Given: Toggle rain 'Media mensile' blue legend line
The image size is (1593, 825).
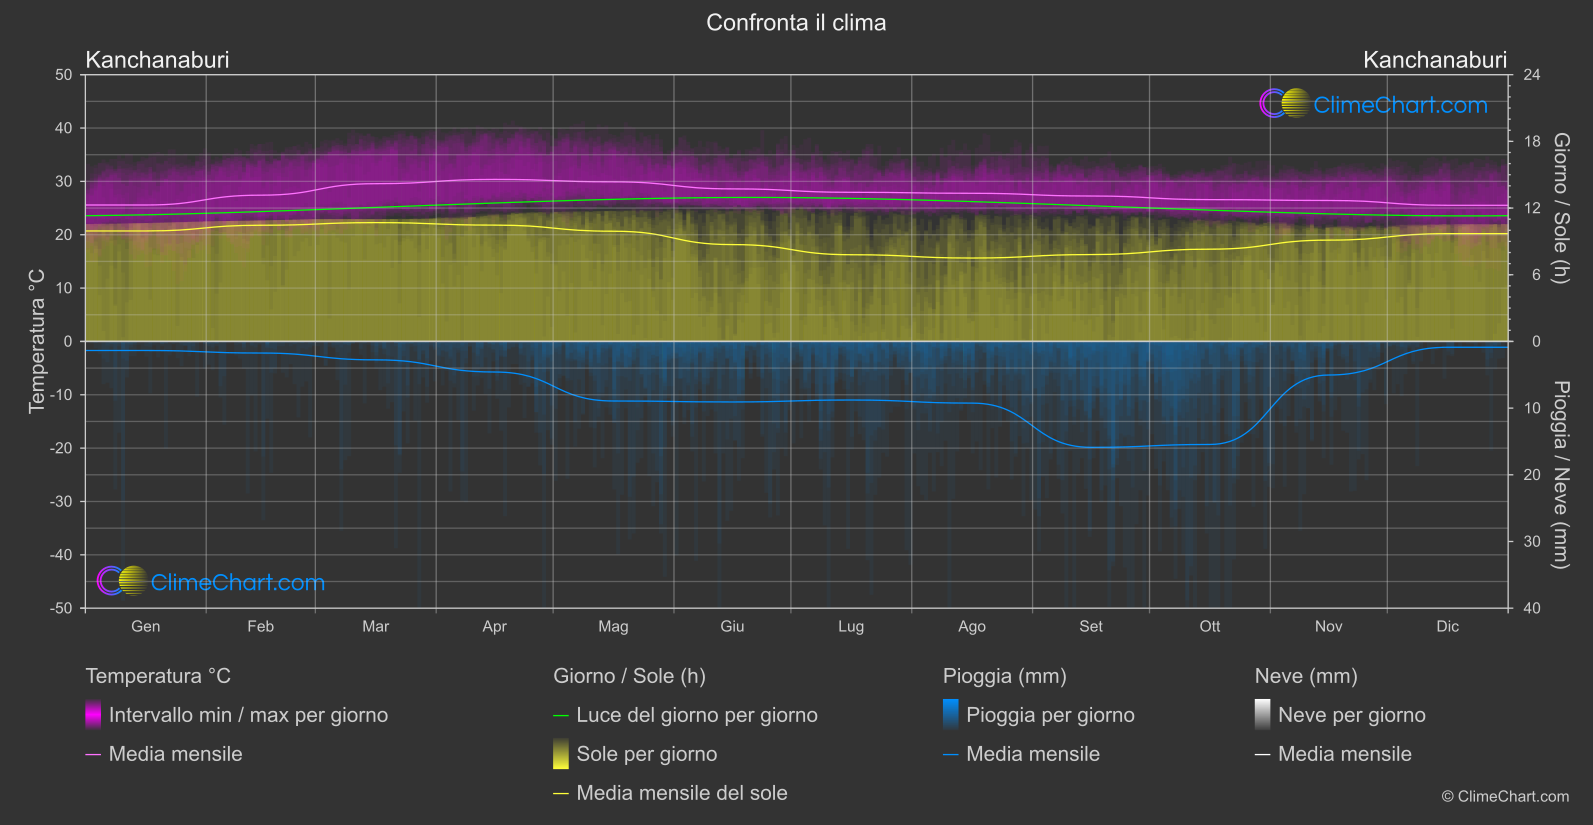Looking at the screenshot, I should [951, 754].
